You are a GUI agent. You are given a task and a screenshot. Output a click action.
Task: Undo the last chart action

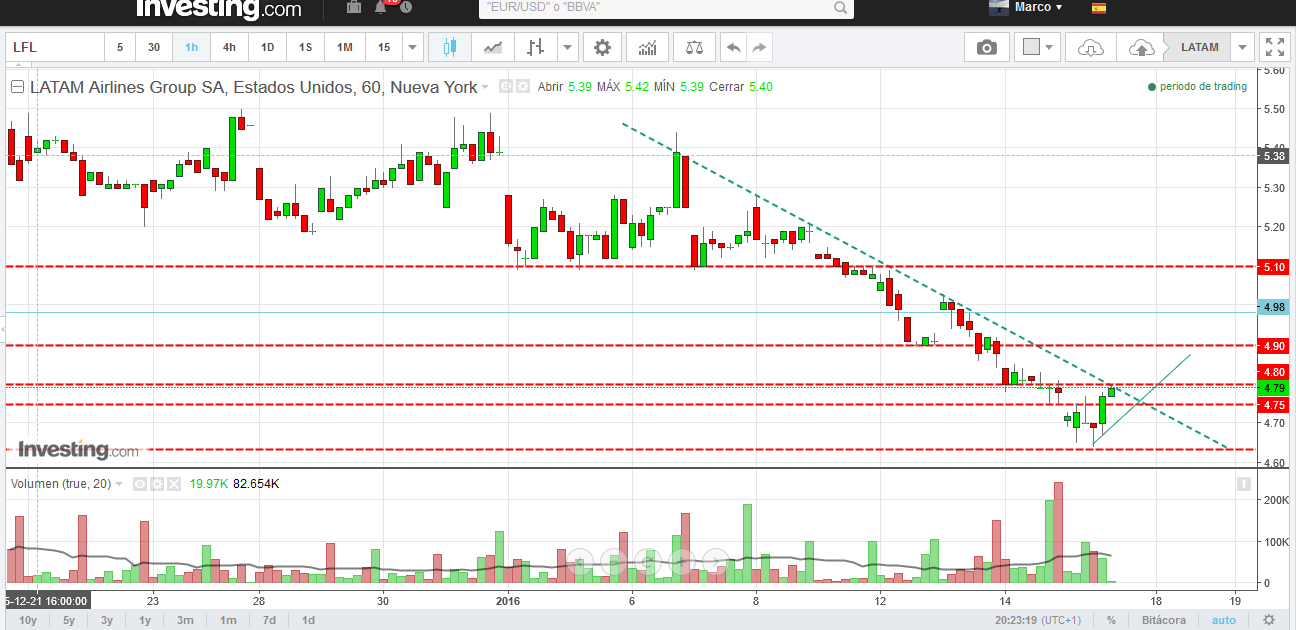click(734, 47)
